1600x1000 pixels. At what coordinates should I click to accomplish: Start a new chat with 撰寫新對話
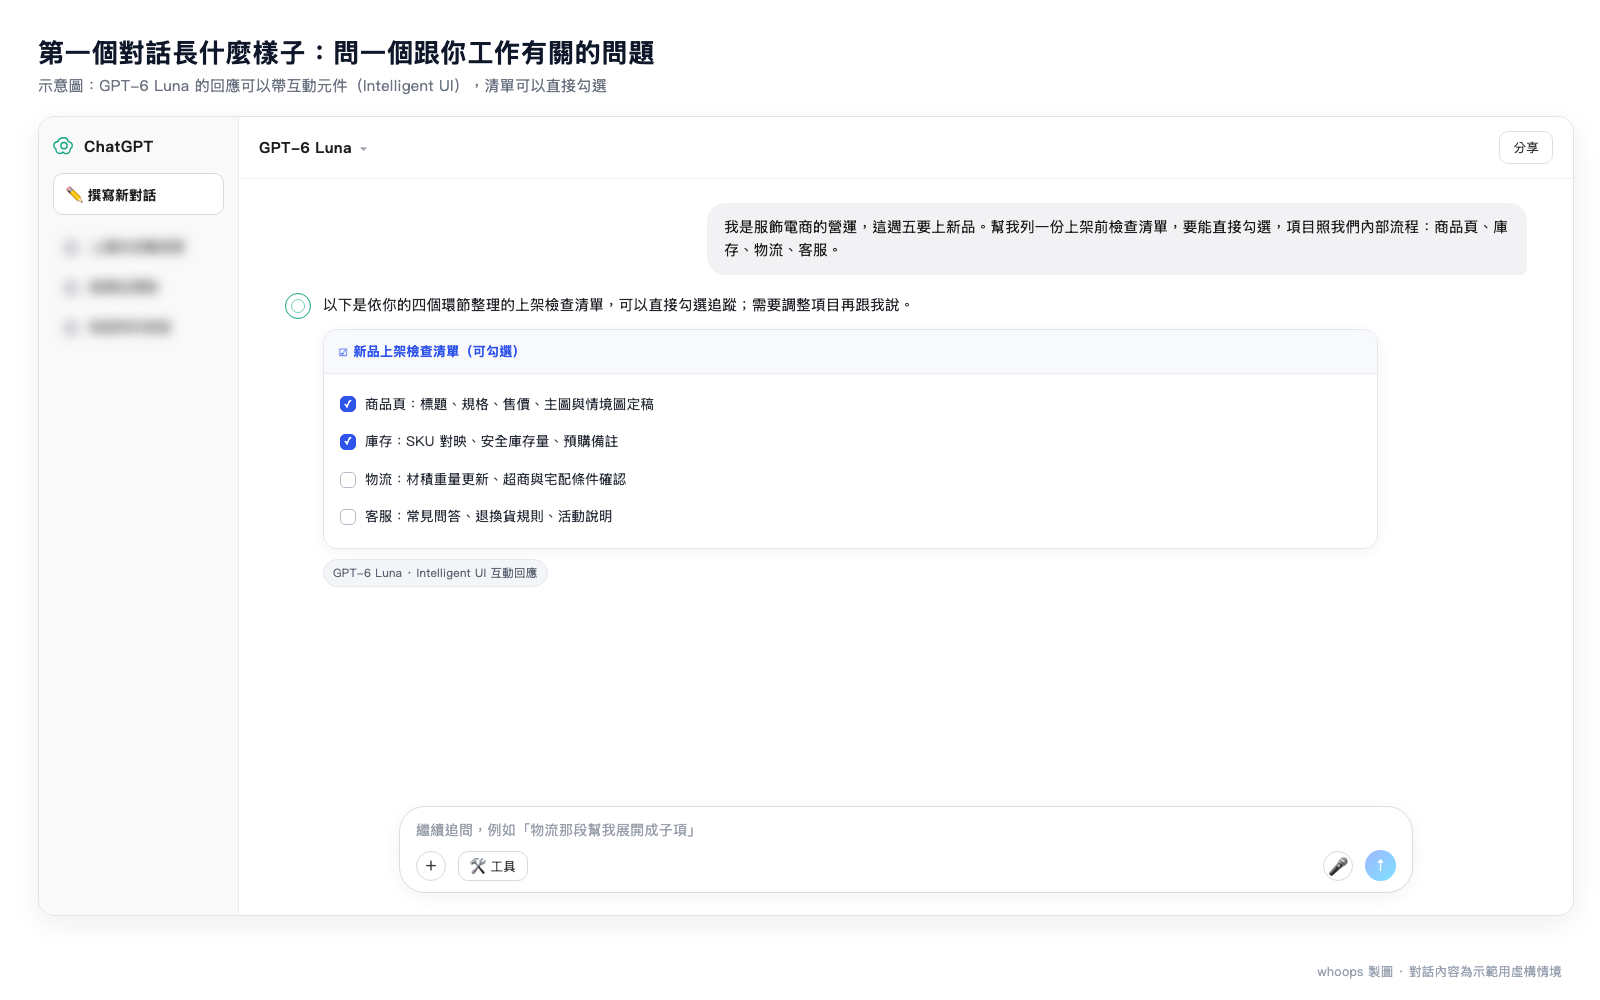[x=138, y=194]
